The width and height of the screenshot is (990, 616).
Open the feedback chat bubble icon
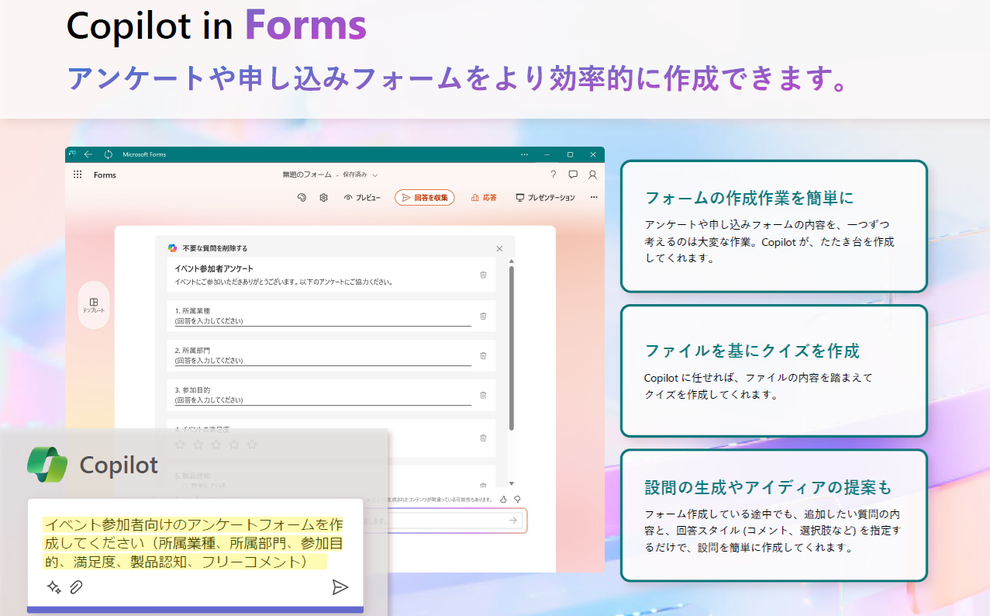click(x=573, y=175)
